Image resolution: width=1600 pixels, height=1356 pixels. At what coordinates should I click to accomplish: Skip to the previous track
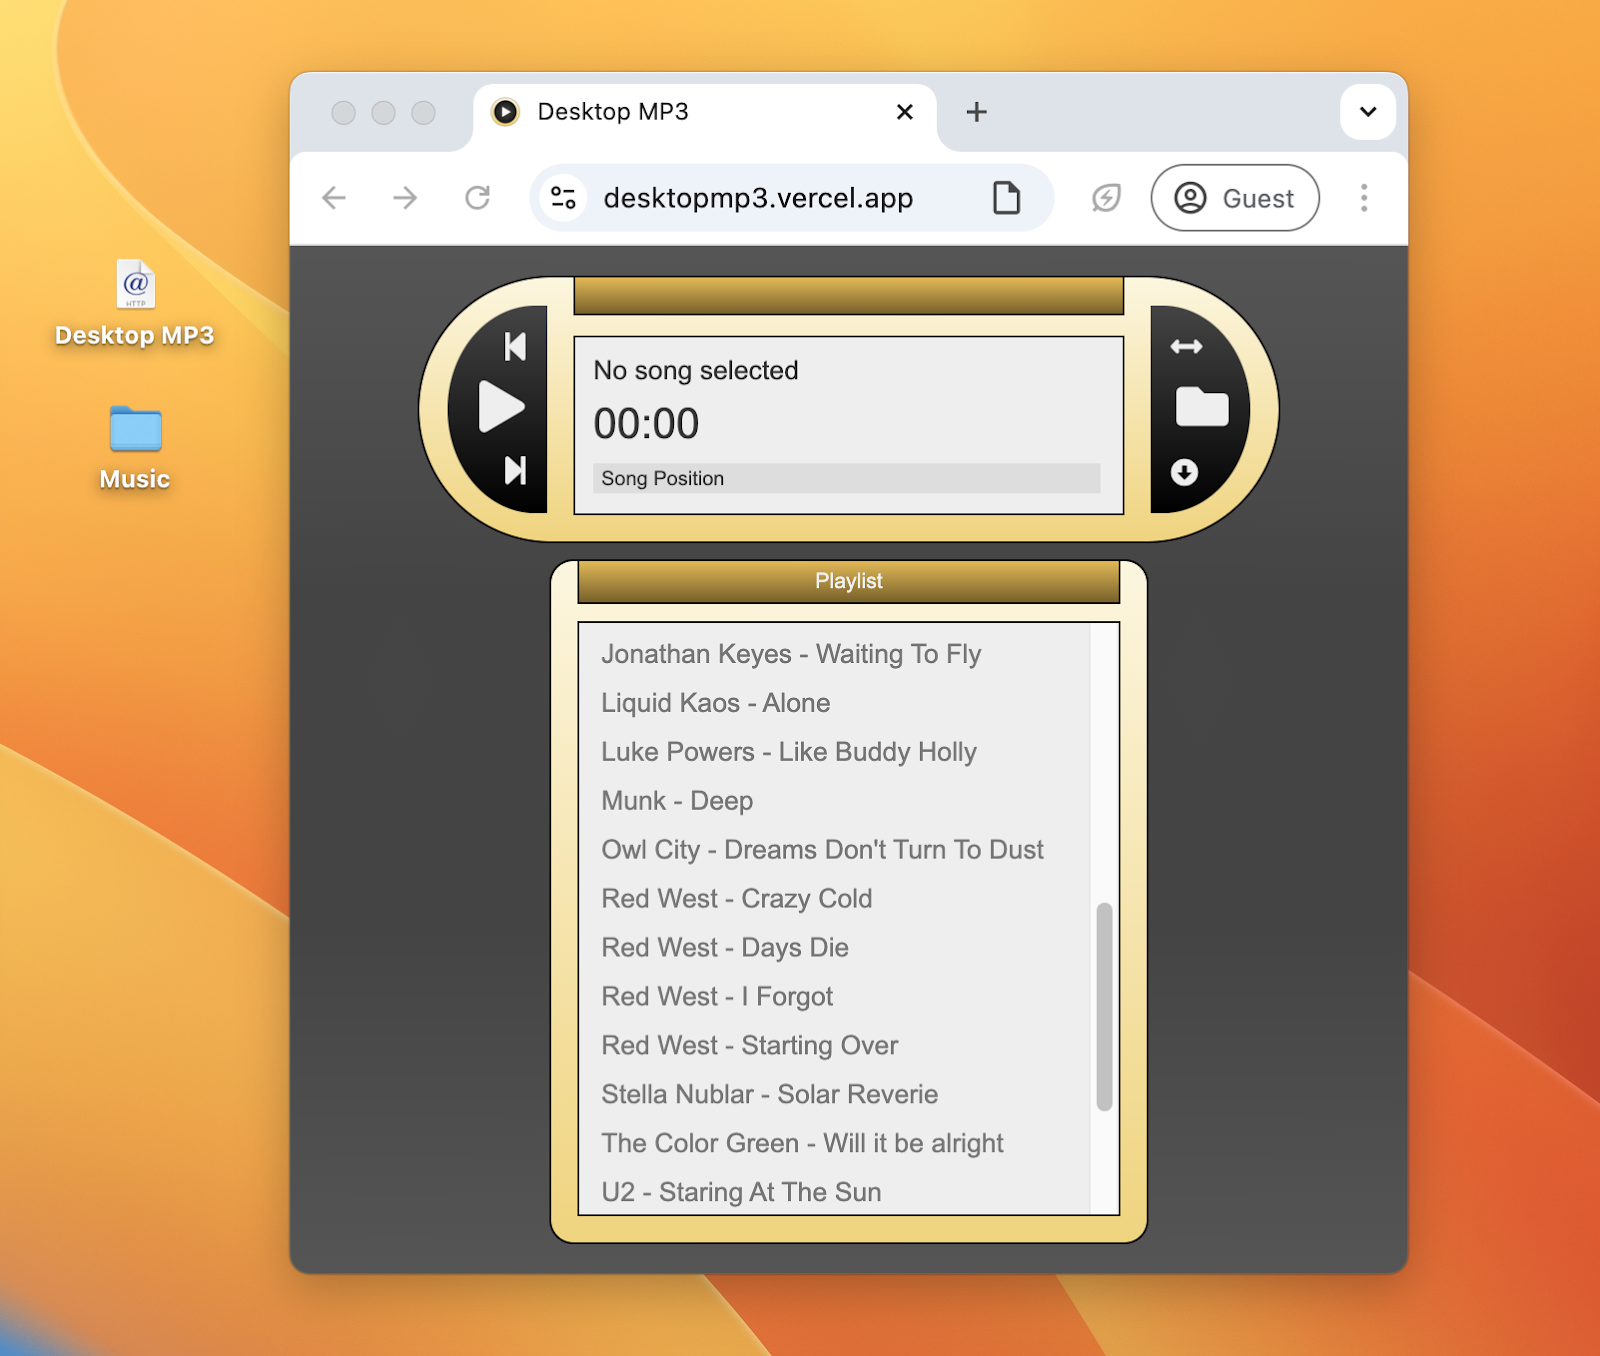coord(513,346)
